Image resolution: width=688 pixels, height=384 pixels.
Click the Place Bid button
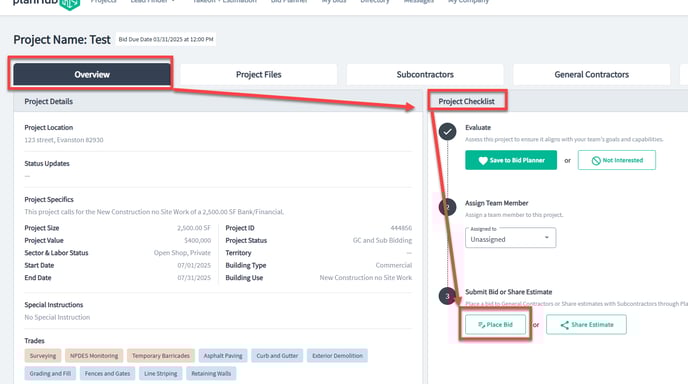(495, 325)
